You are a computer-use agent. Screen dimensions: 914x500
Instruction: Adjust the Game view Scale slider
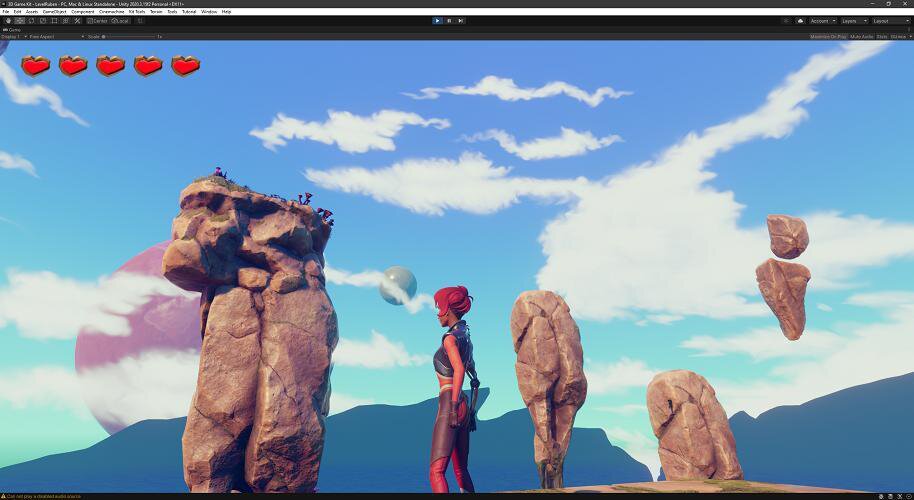click(131, 36)
